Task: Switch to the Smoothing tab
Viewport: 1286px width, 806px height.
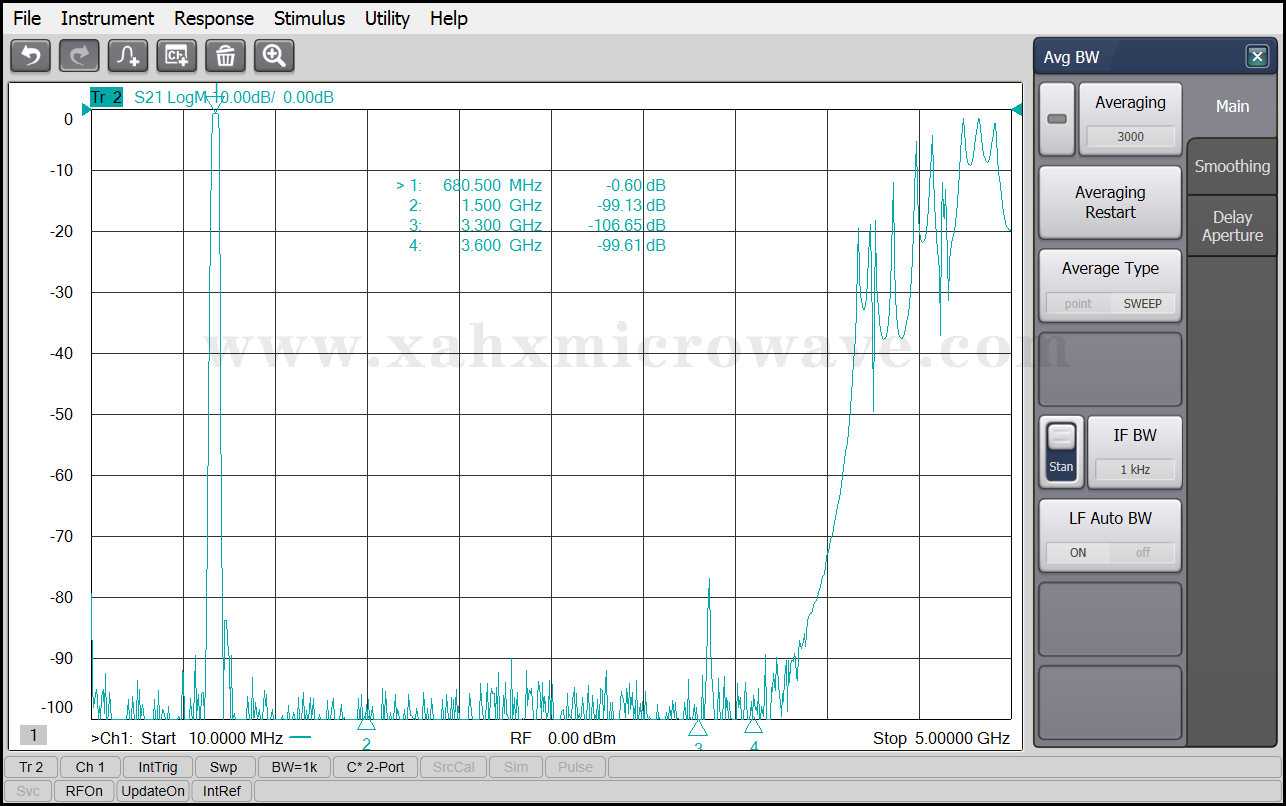Action: [1232, 167]
